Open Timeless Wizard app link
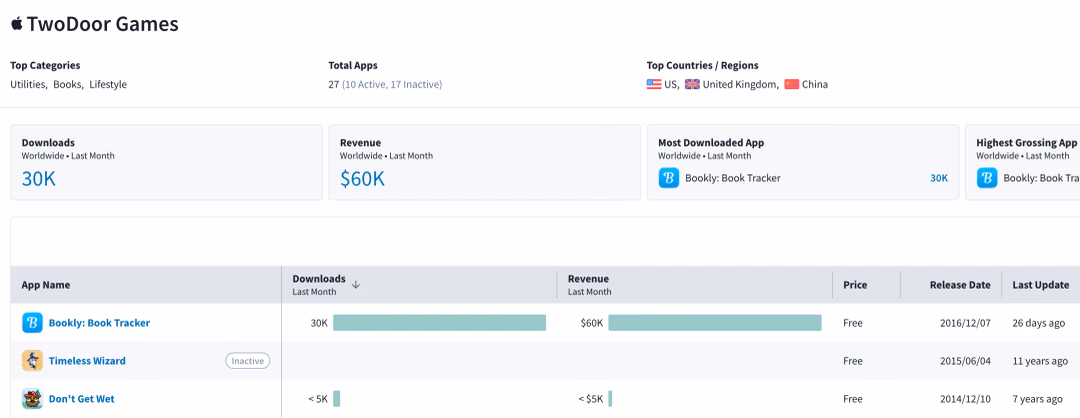The height and width of the screenshot is (418, 1080). 87,360
